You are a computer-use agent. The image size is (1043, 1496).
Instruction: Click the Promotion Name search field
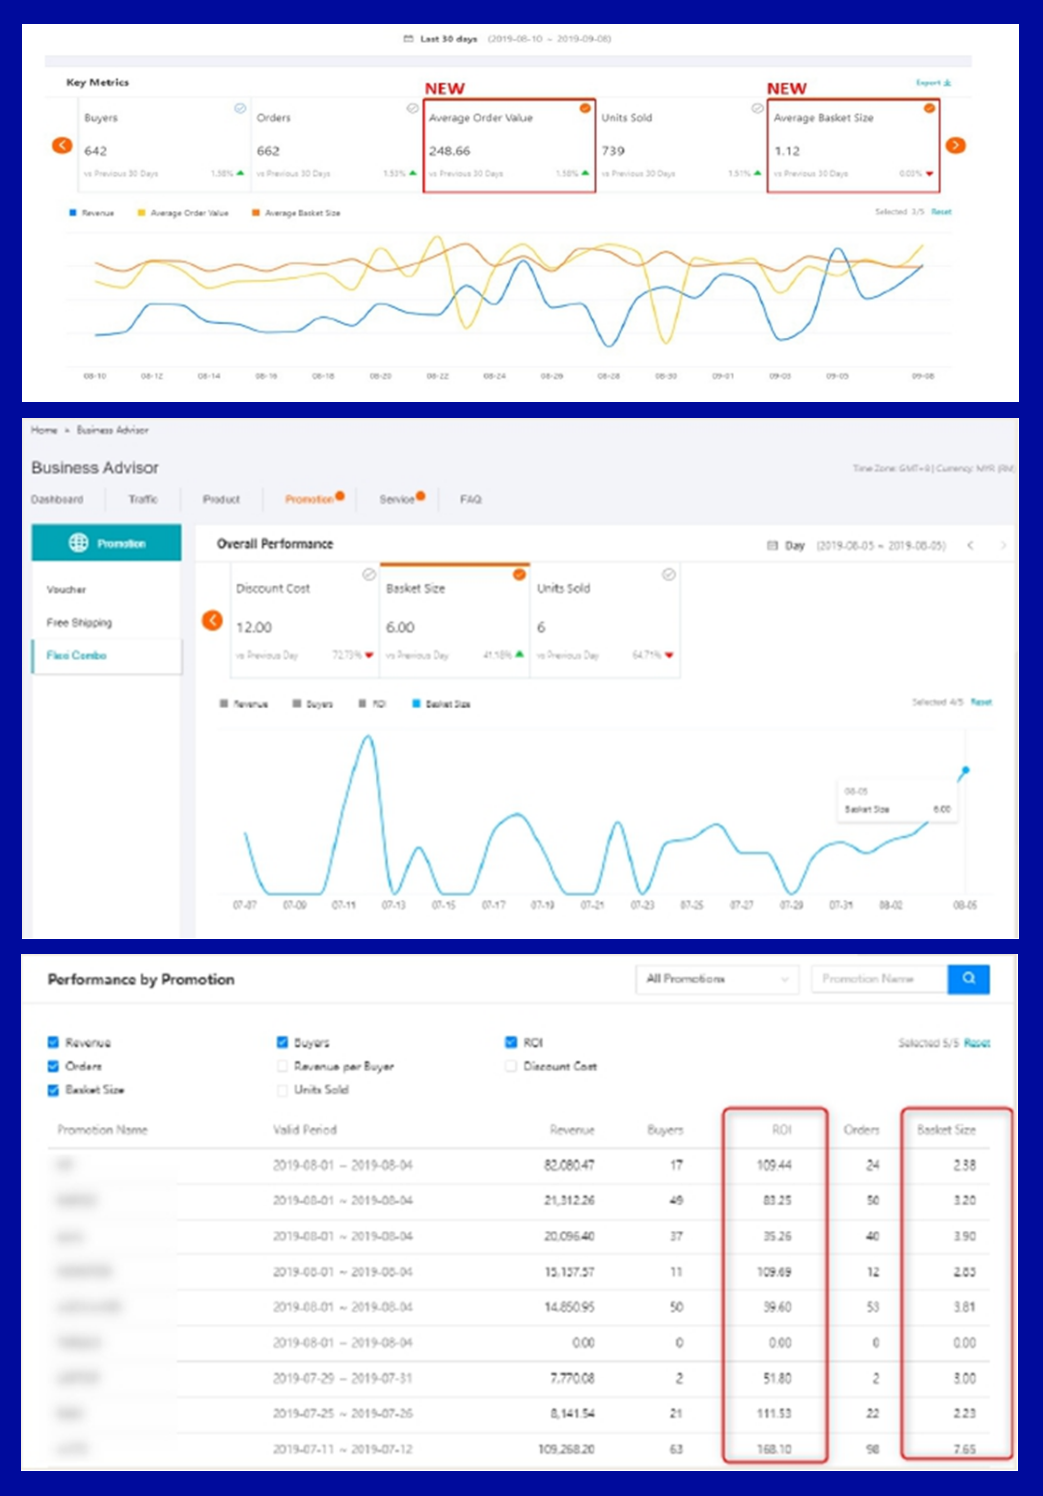(879, 978)
